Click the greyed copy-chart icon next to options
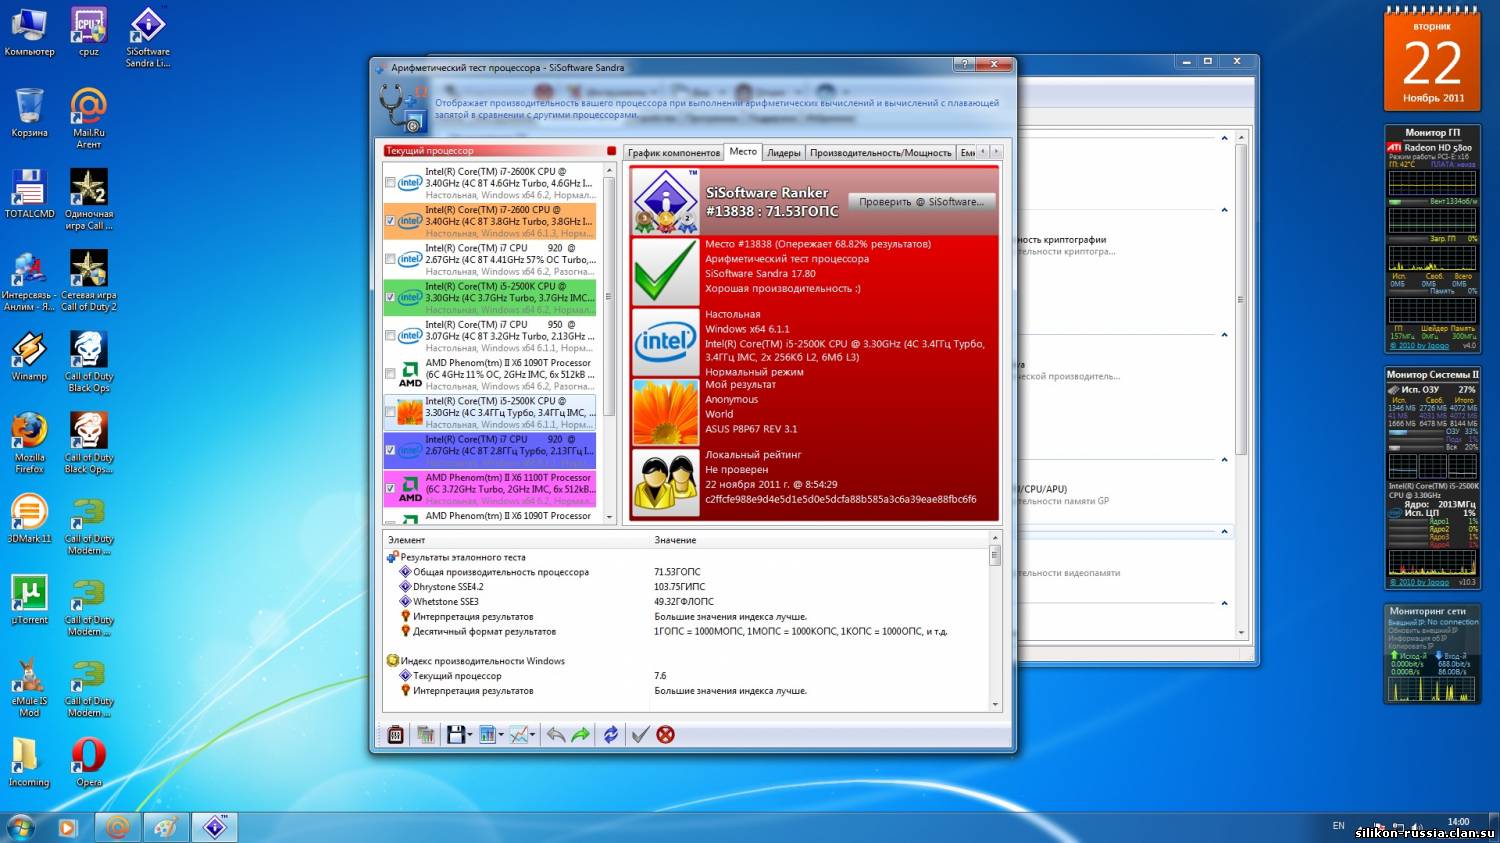This screenshot has width=1500, height=843. (425, 735)
